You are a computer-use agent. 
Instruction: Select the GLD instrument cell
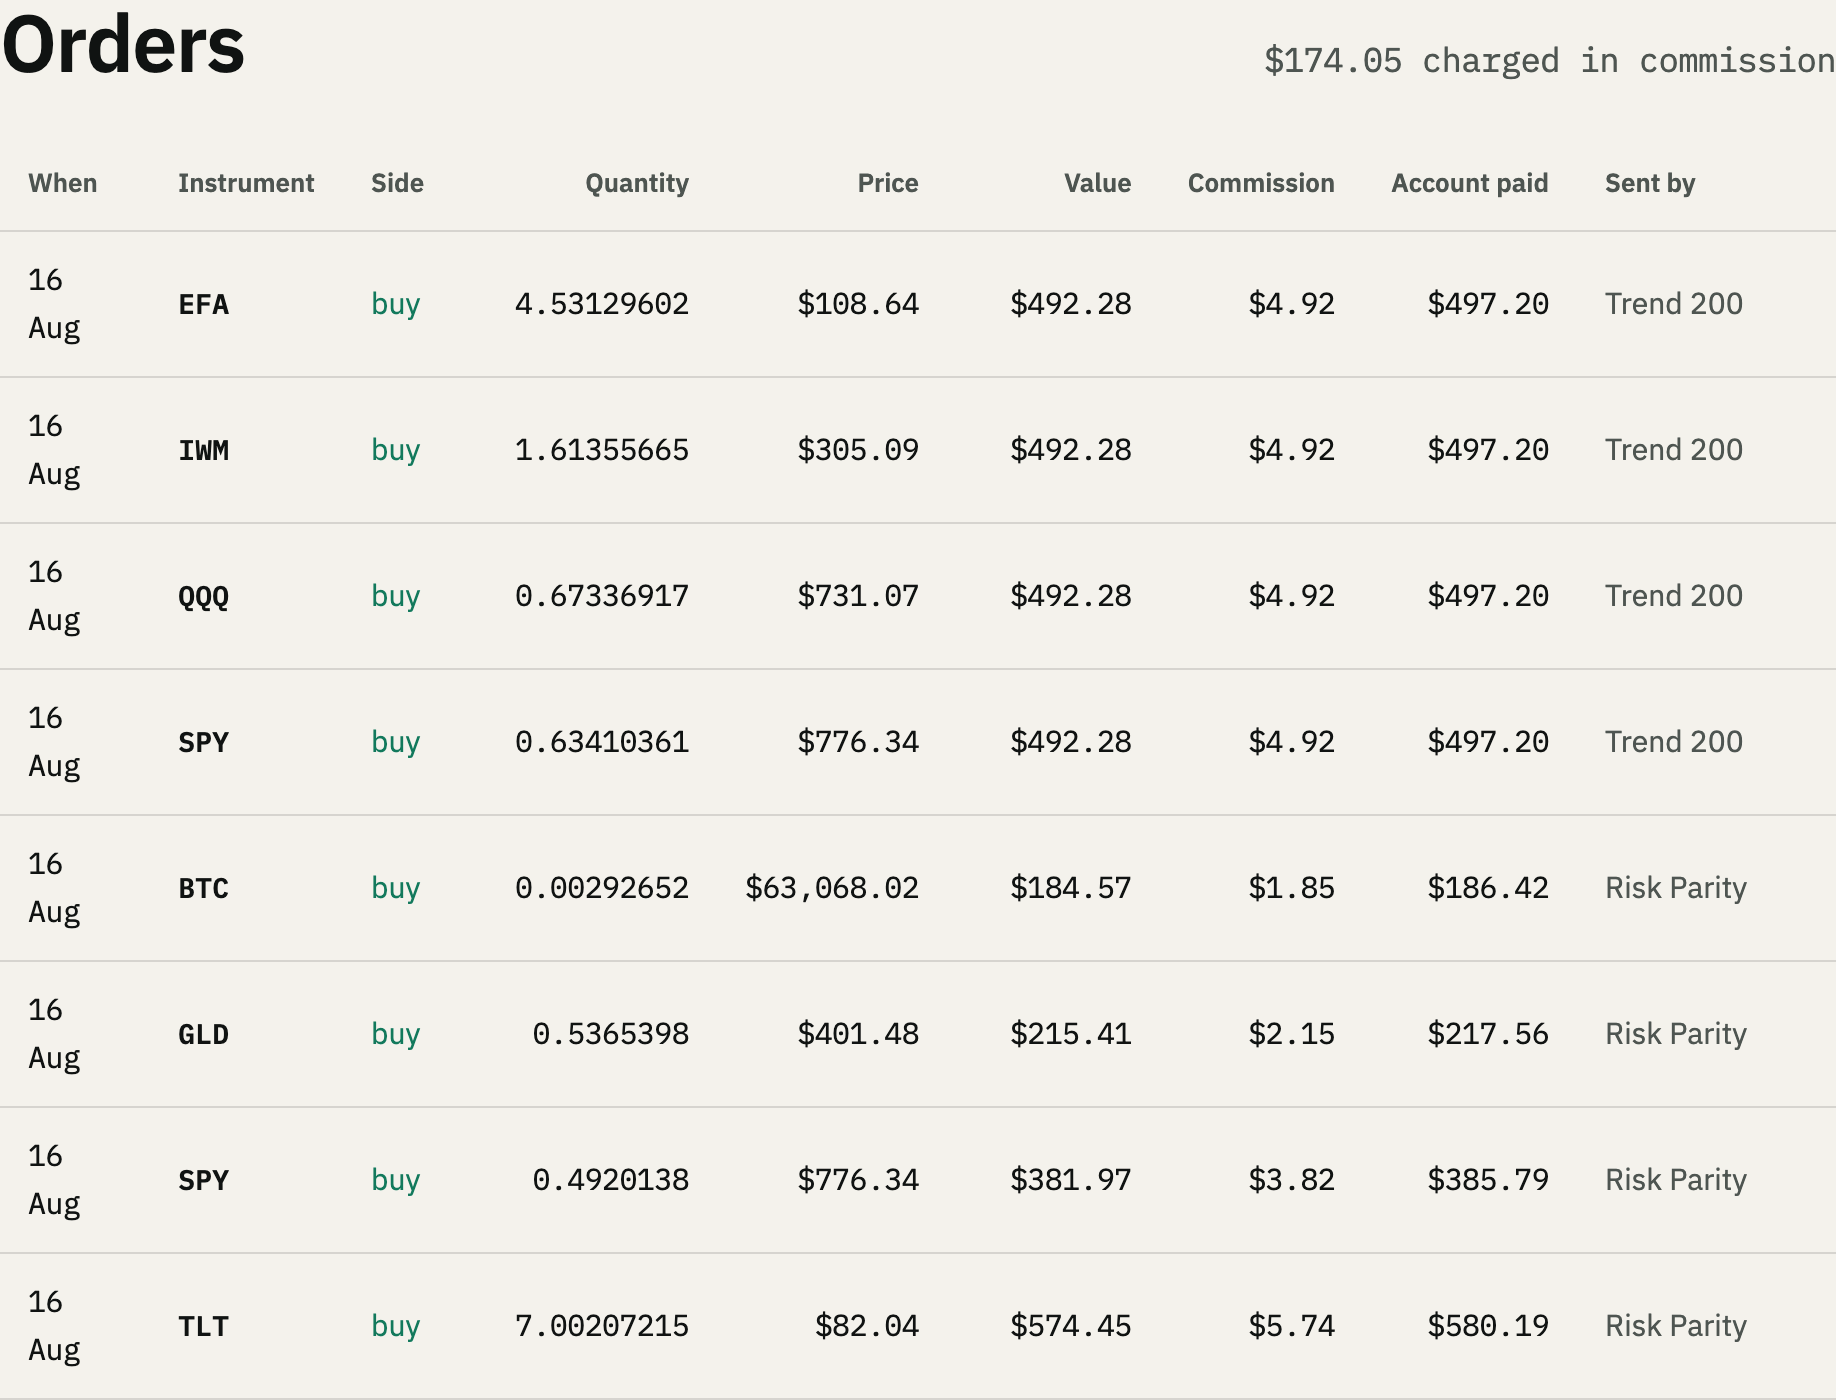[204, 1034]
